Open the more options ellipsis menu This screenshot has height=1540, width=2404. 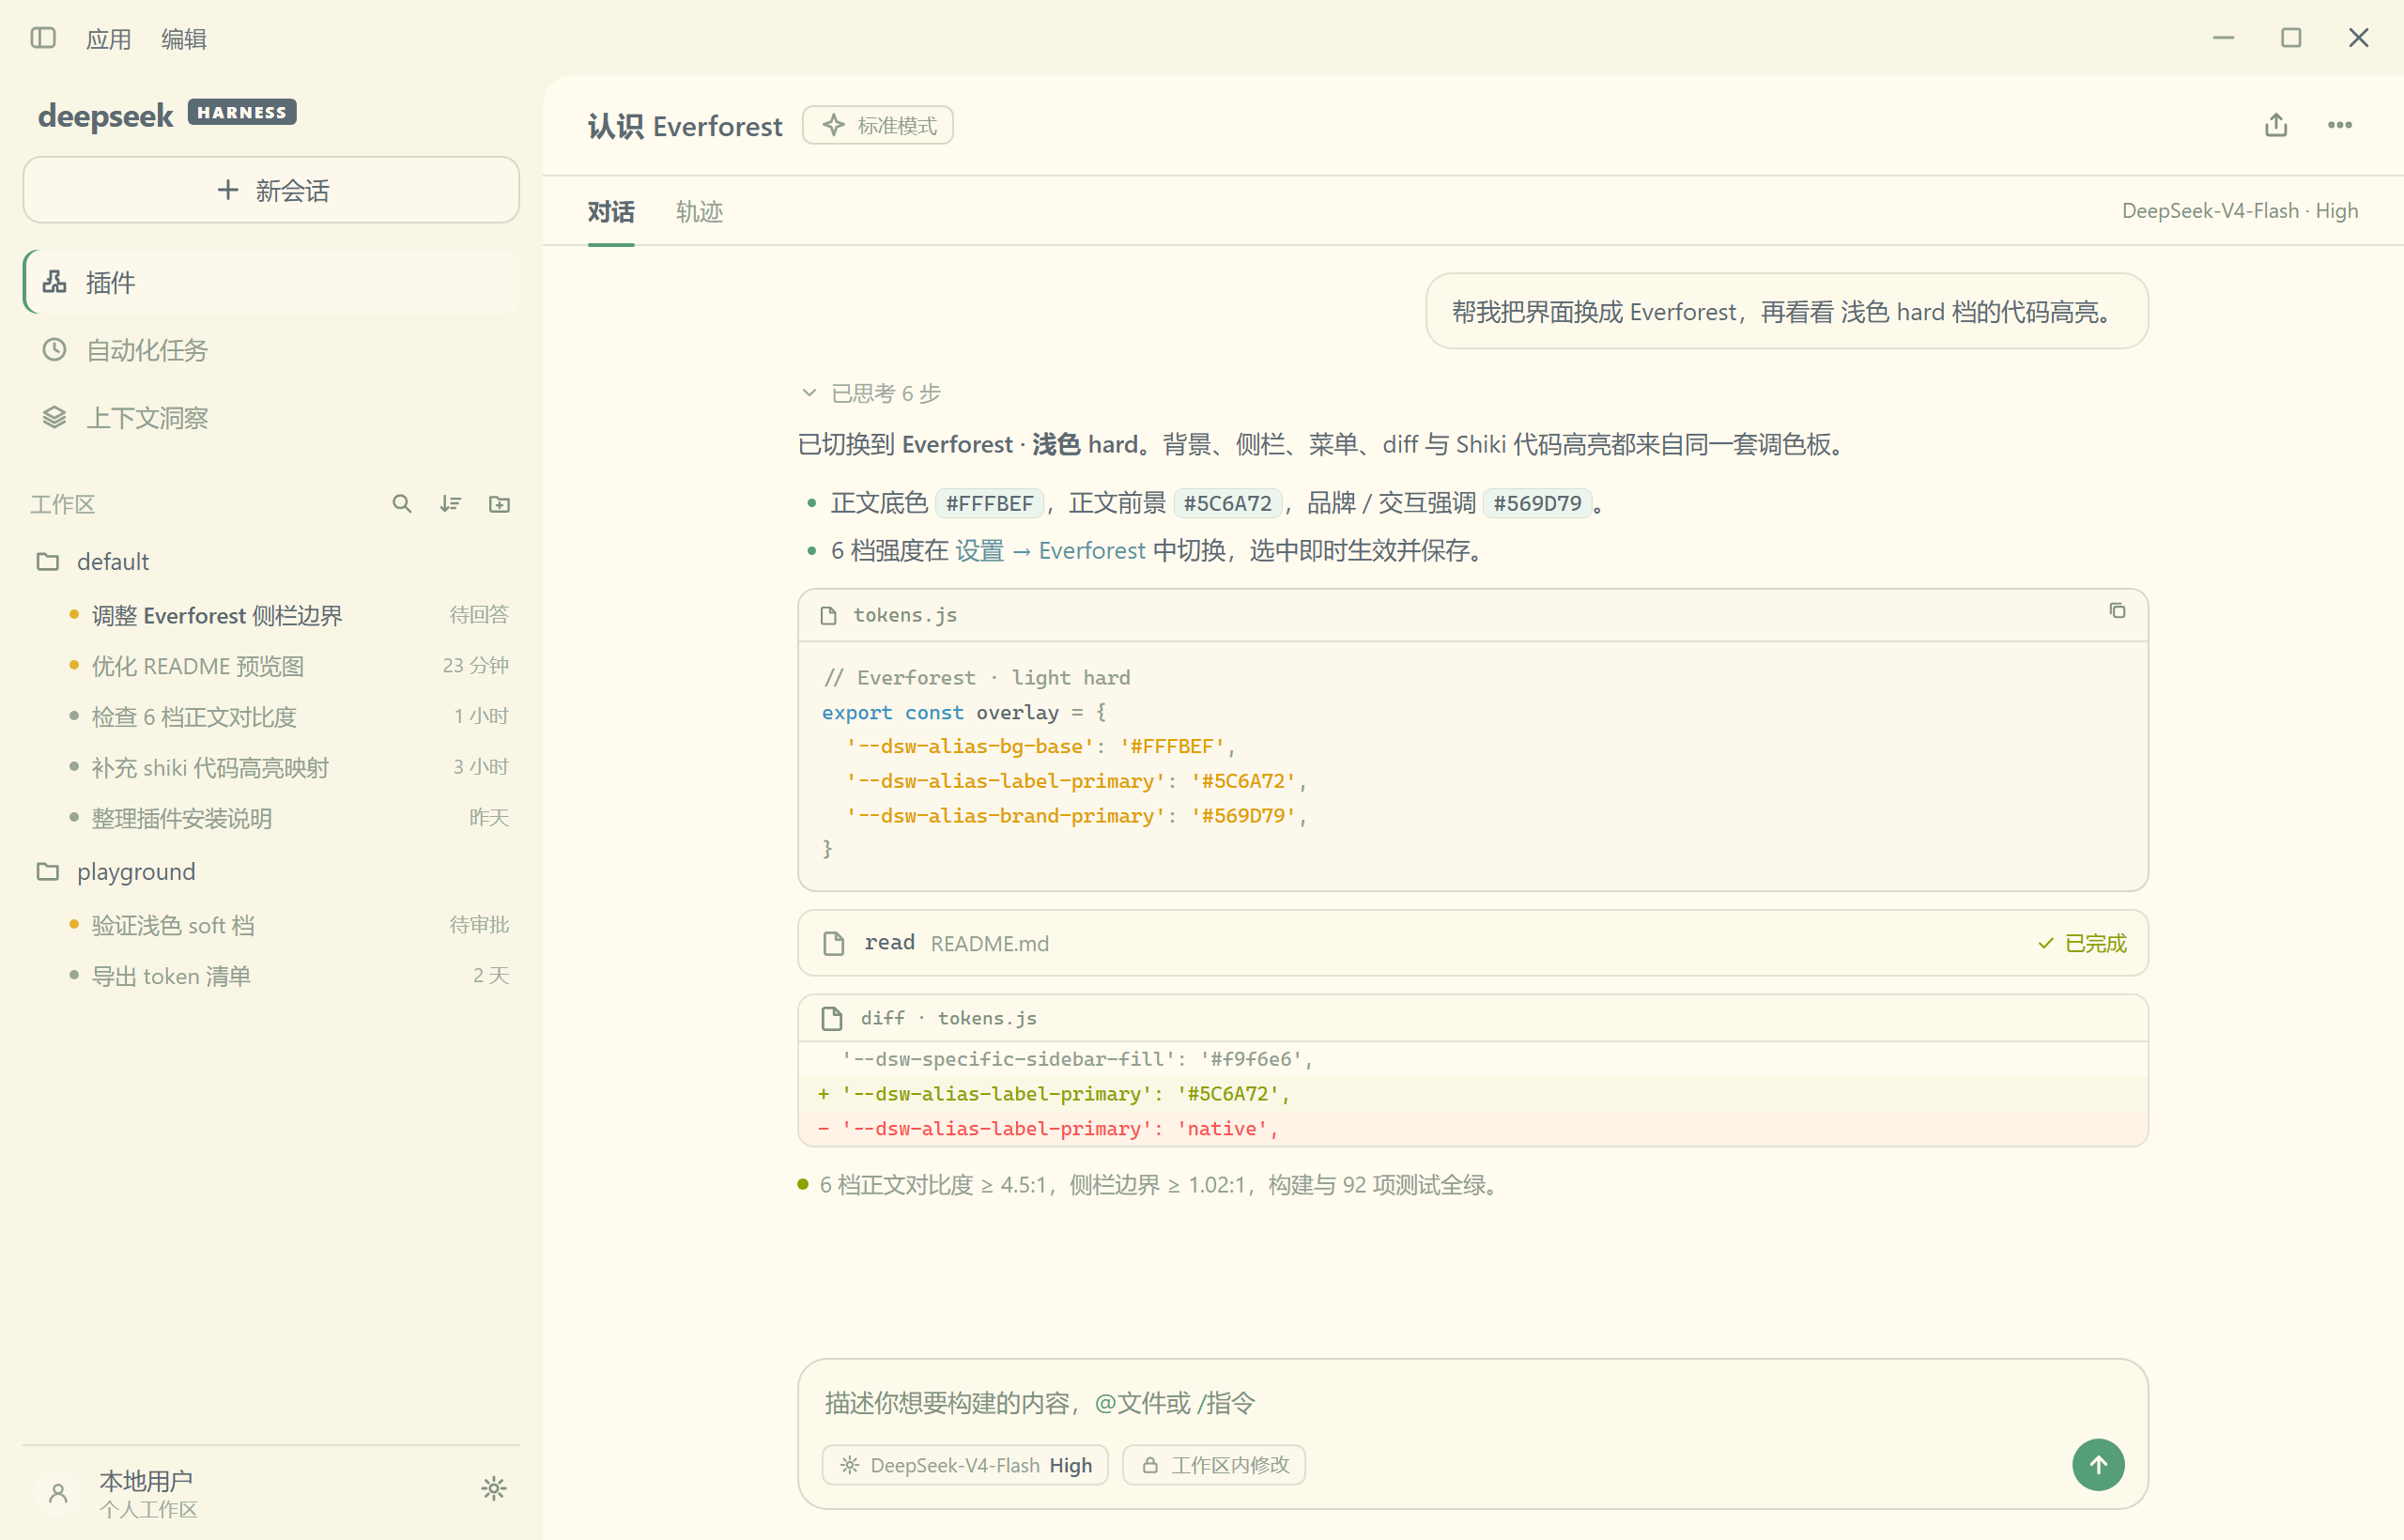(2340, 125)
